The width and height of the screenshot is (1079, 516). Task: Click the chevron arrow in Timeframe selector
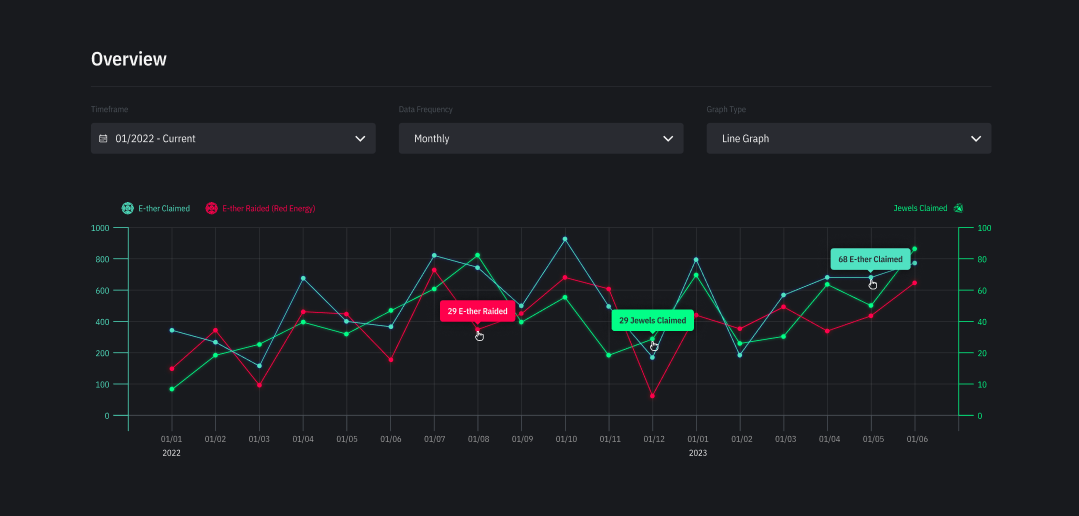click(360, 139)
